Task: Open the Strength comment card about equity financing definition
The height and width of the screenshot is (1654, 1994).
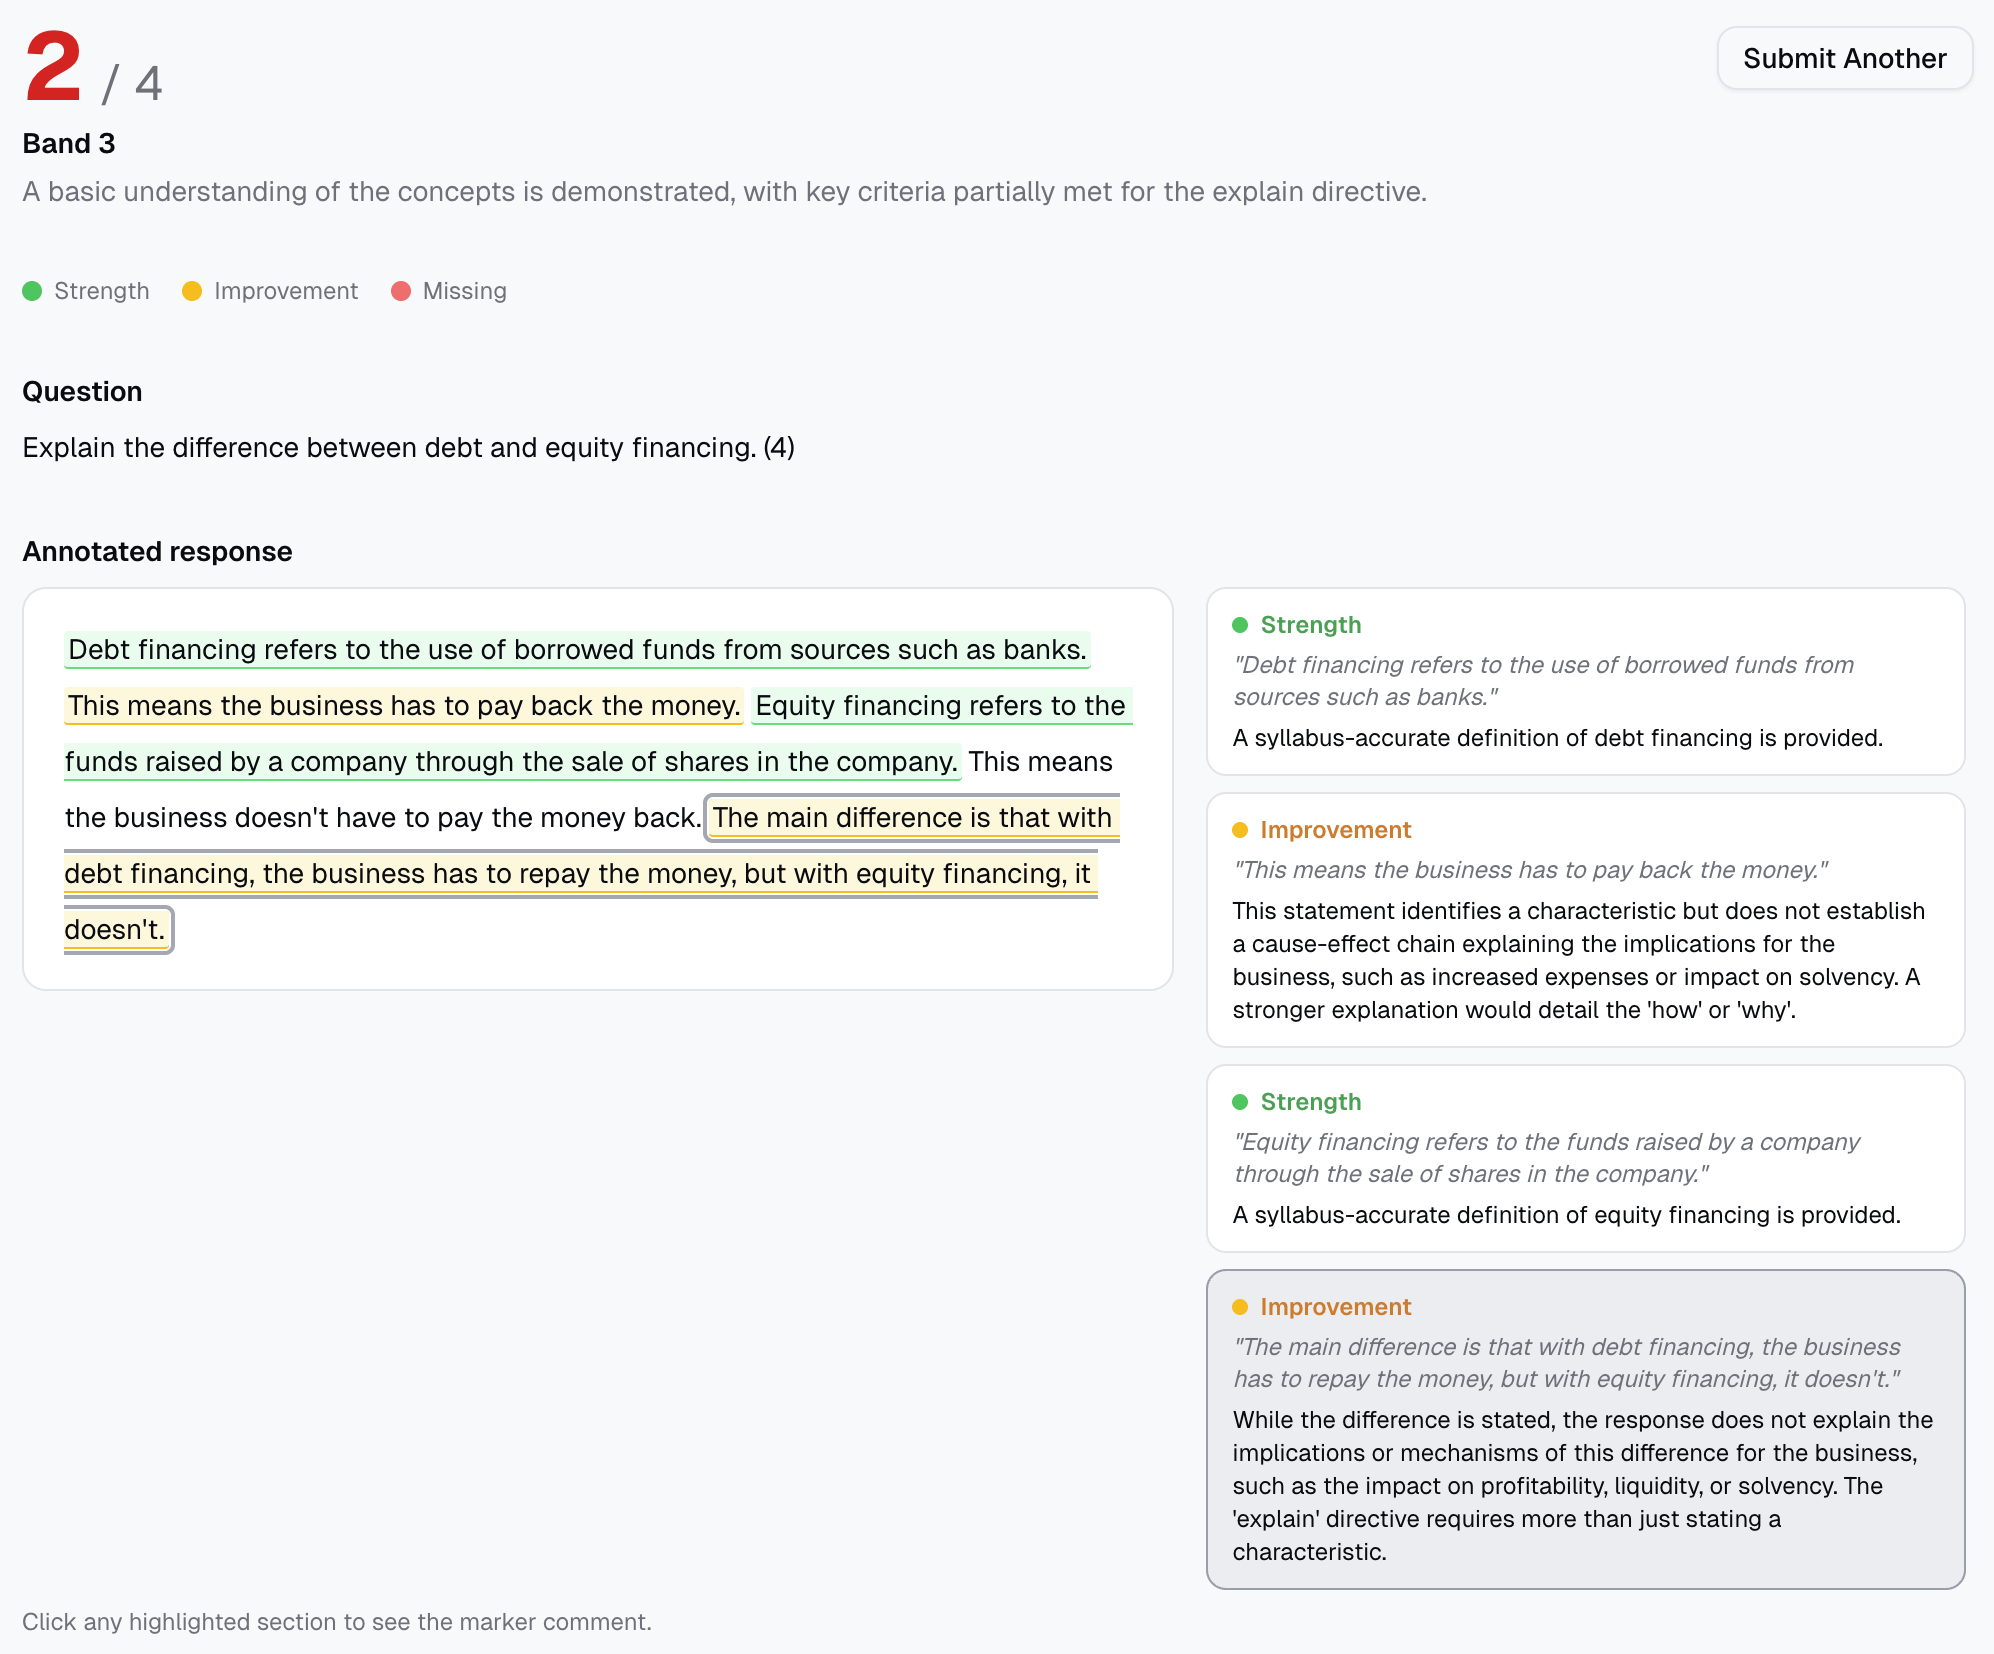Action: pyautogui.click(x=1585, y=1158)
